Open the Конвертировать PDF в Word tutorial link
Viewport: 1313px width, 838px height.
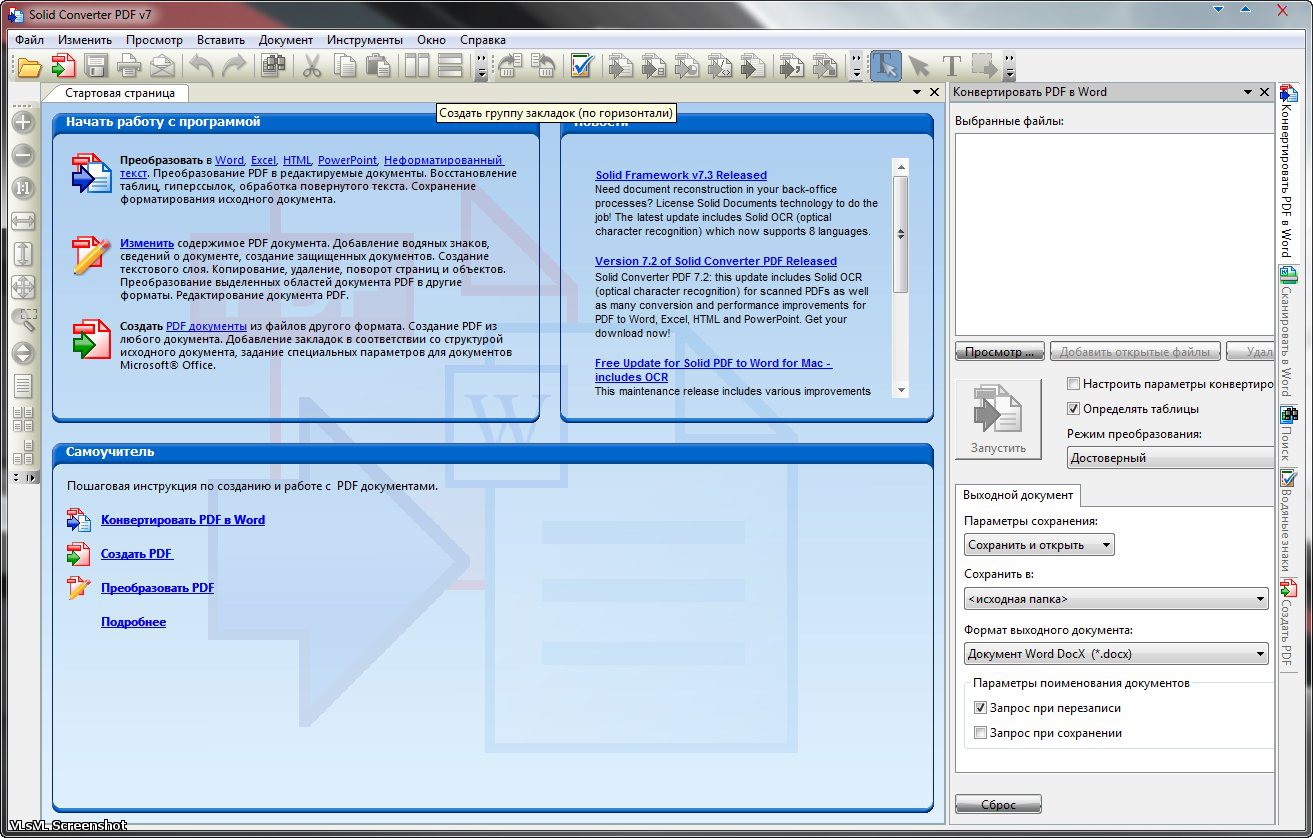click(x=182, y=520)
